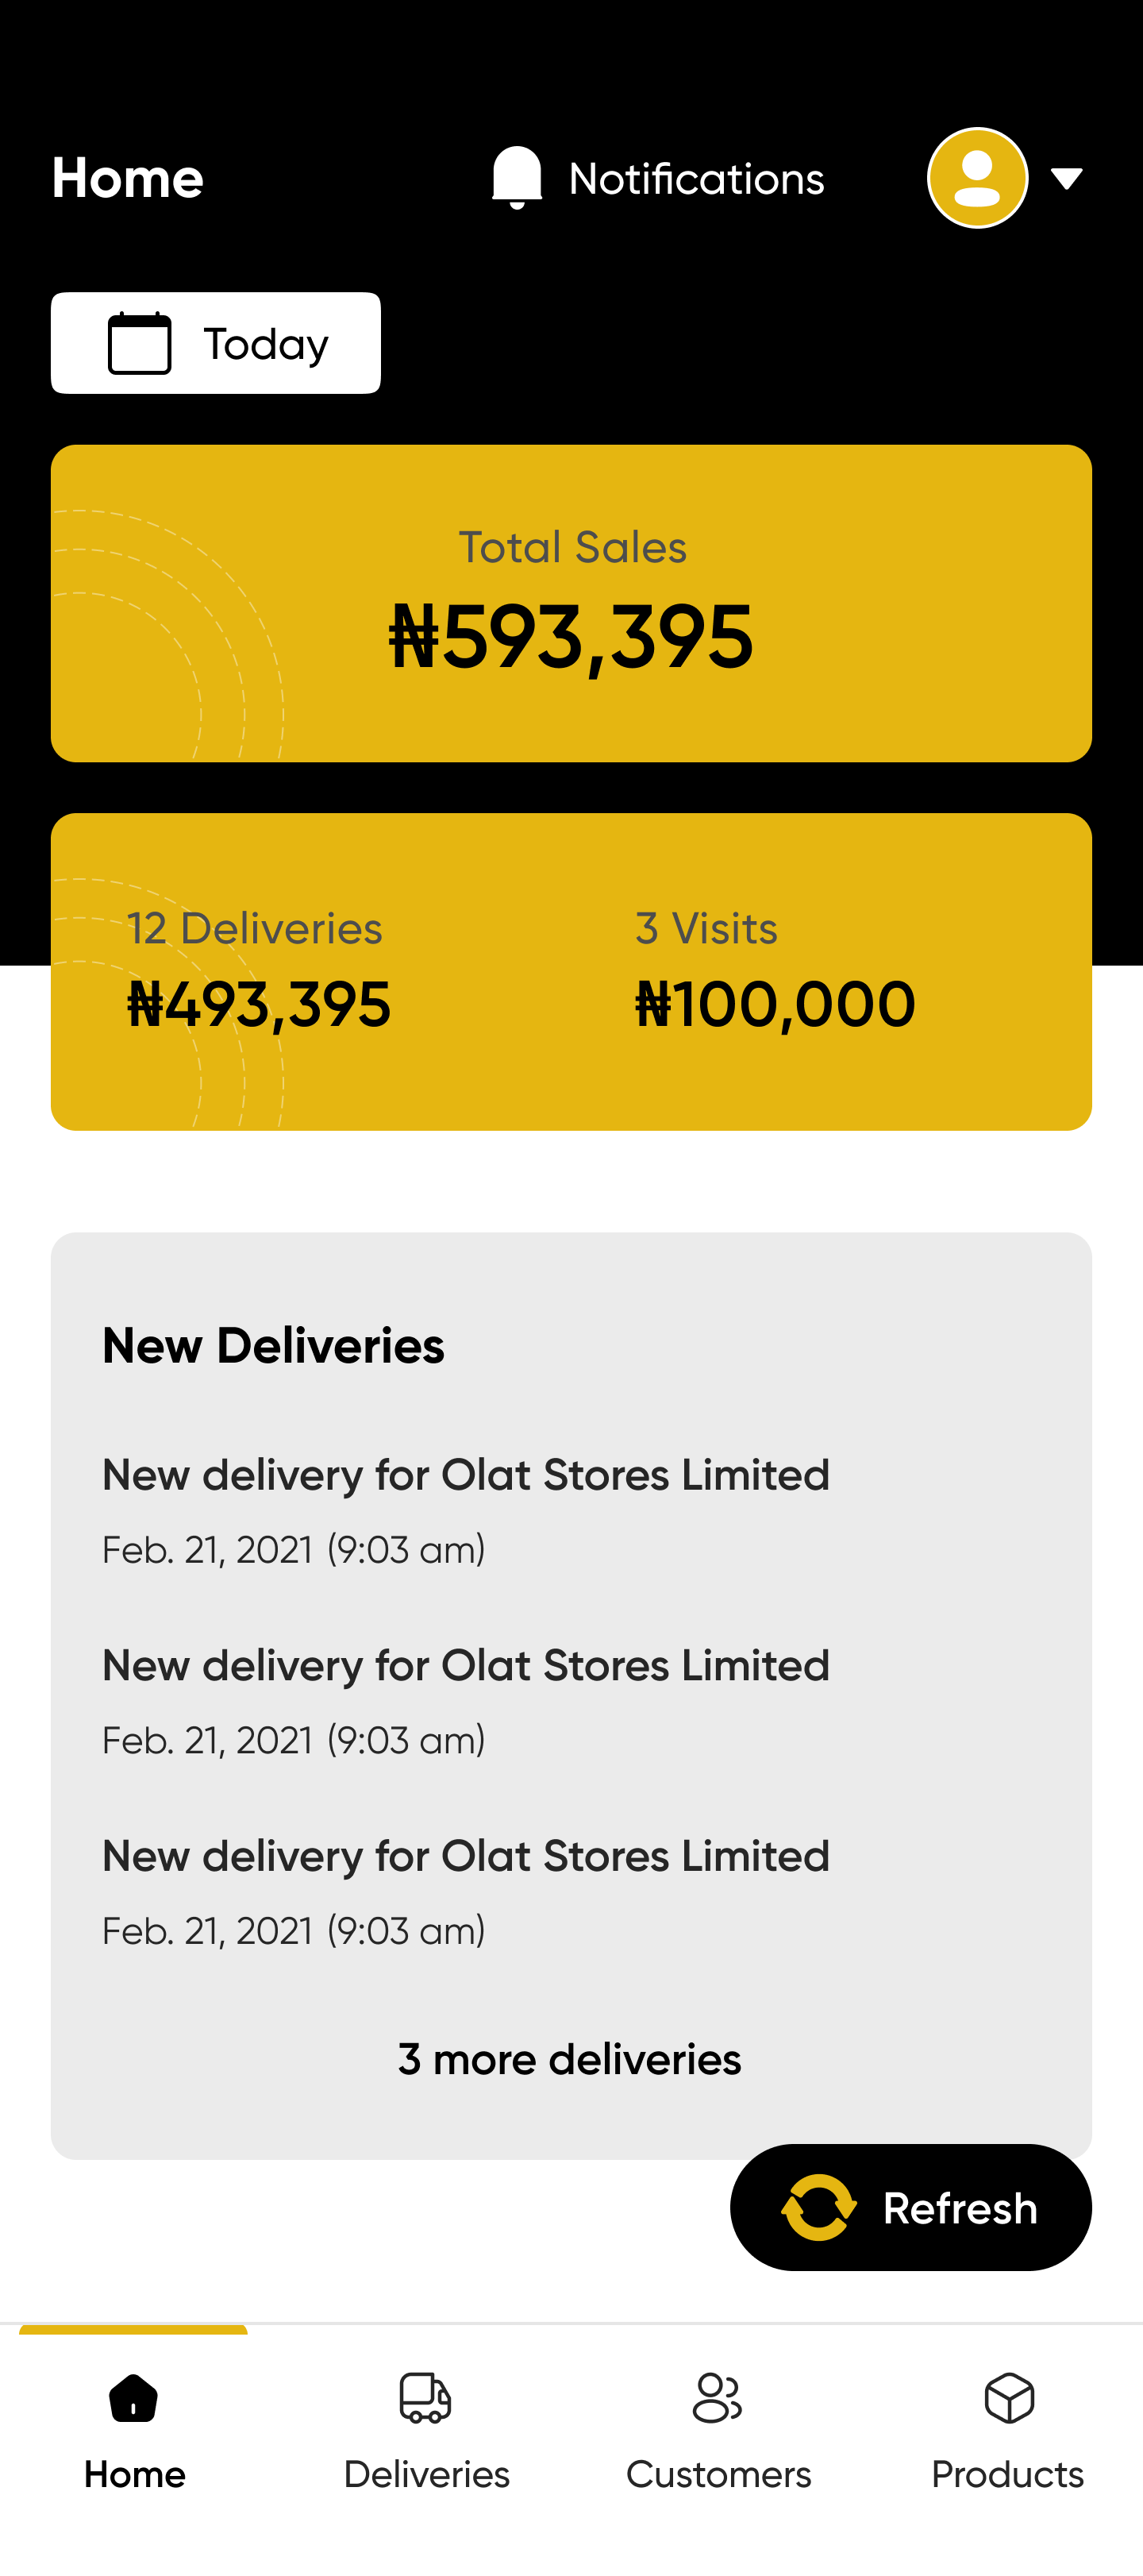
Task: Switch to the Customers tab label
Action: [x=718, y=2474]
